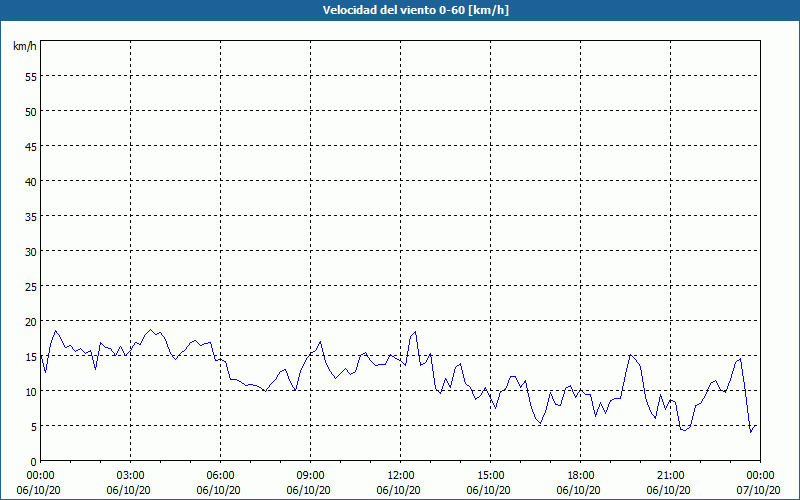Click the y-axis value 0
The height and width of the screenshot is (500, 800).
(x=34, y=462)
